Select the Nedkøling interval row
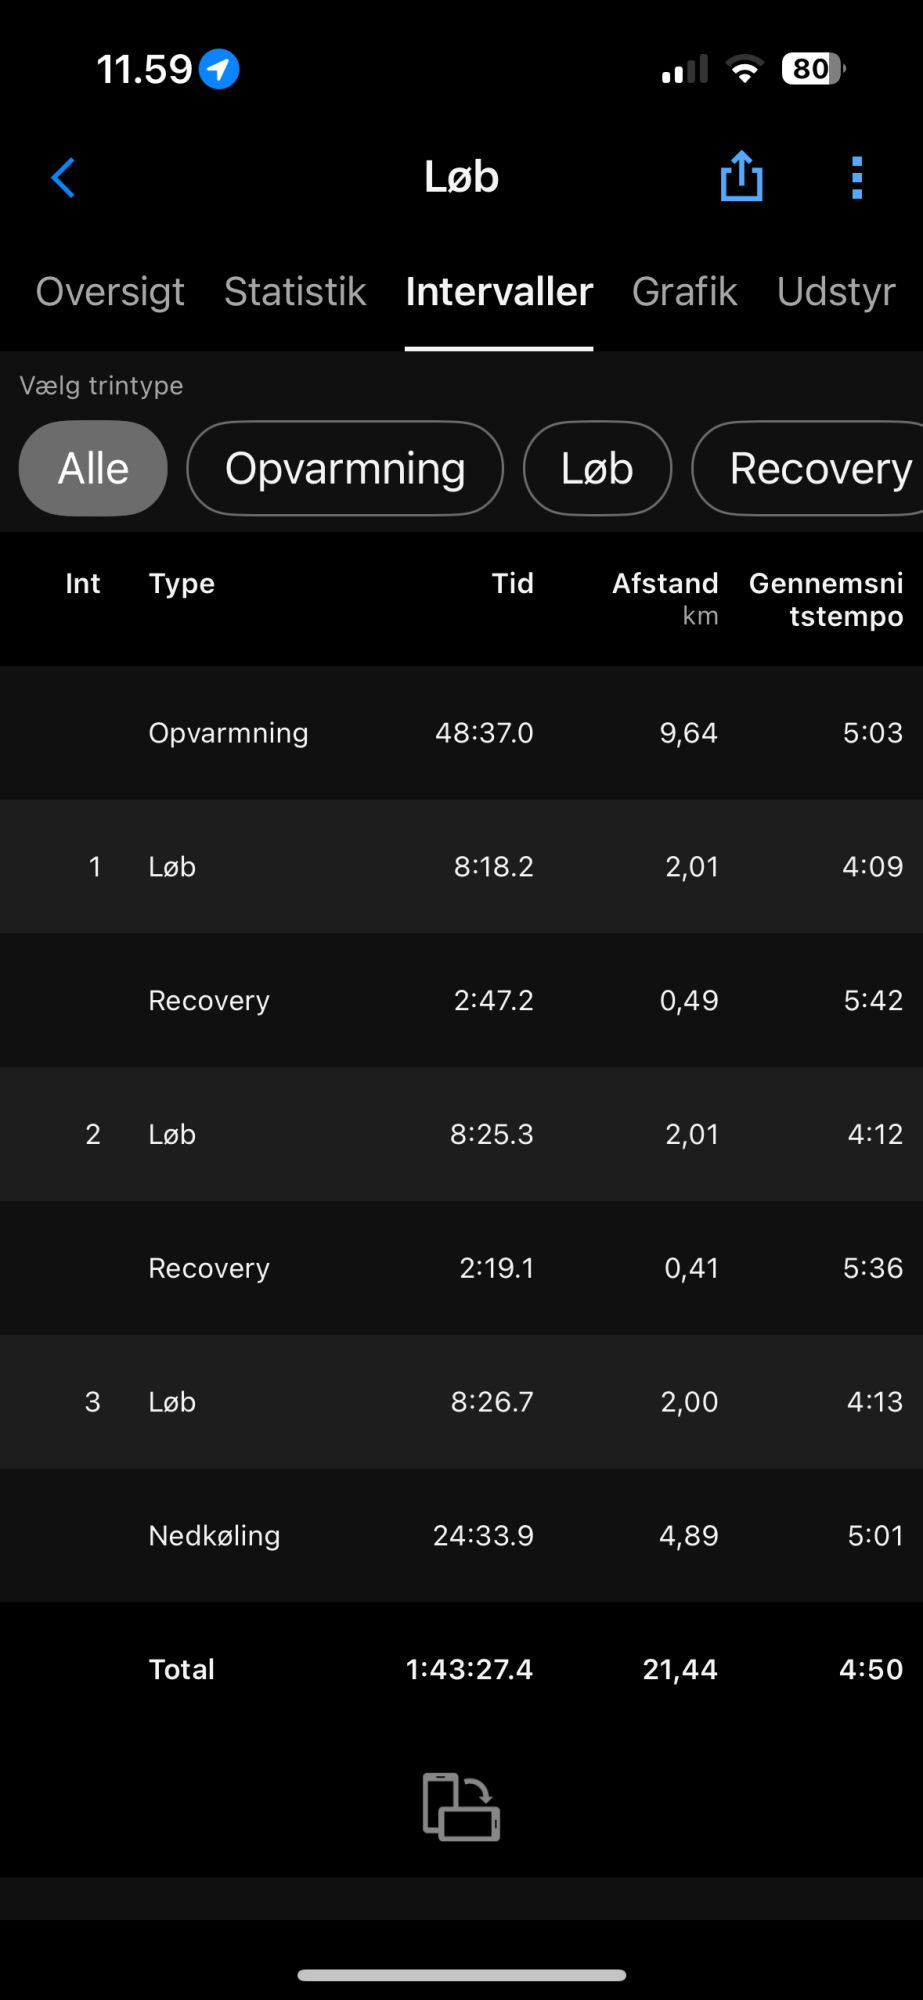 (461, 1535)
